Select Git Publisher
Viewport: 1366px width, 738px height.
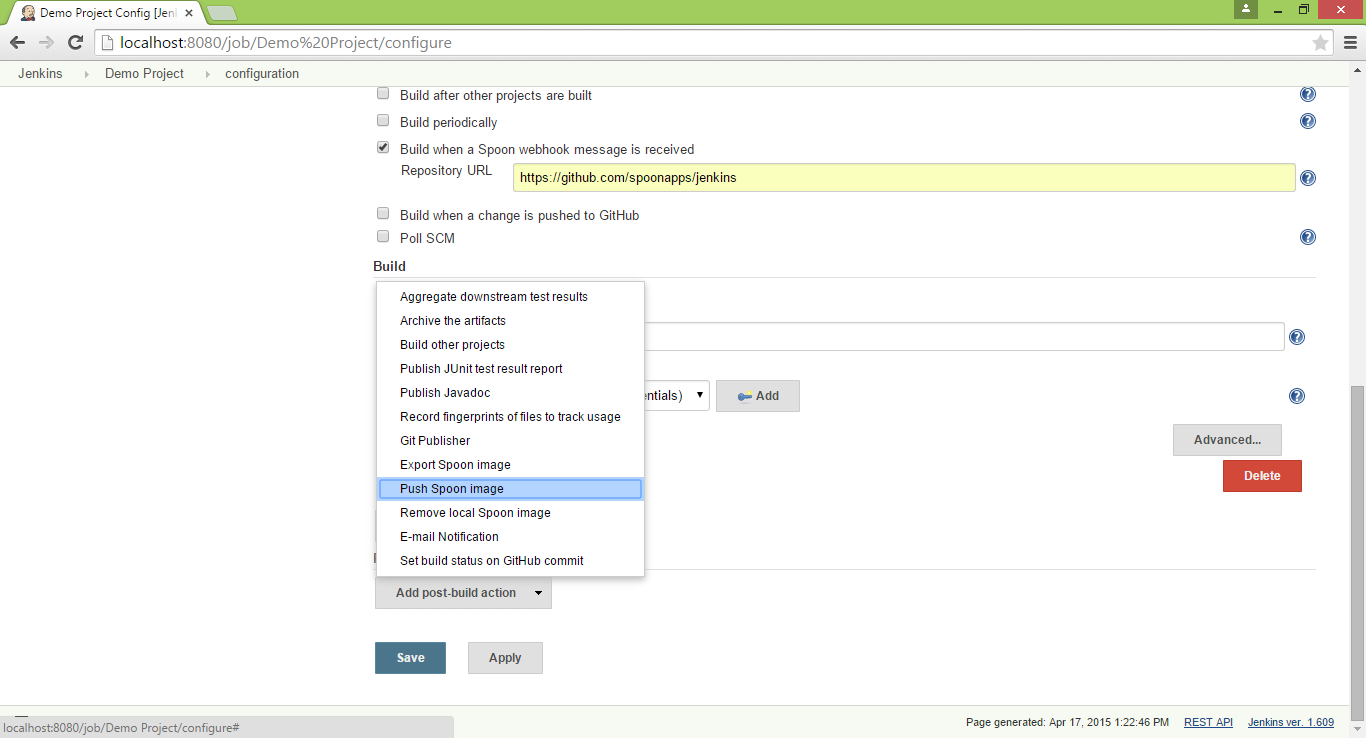510,441
